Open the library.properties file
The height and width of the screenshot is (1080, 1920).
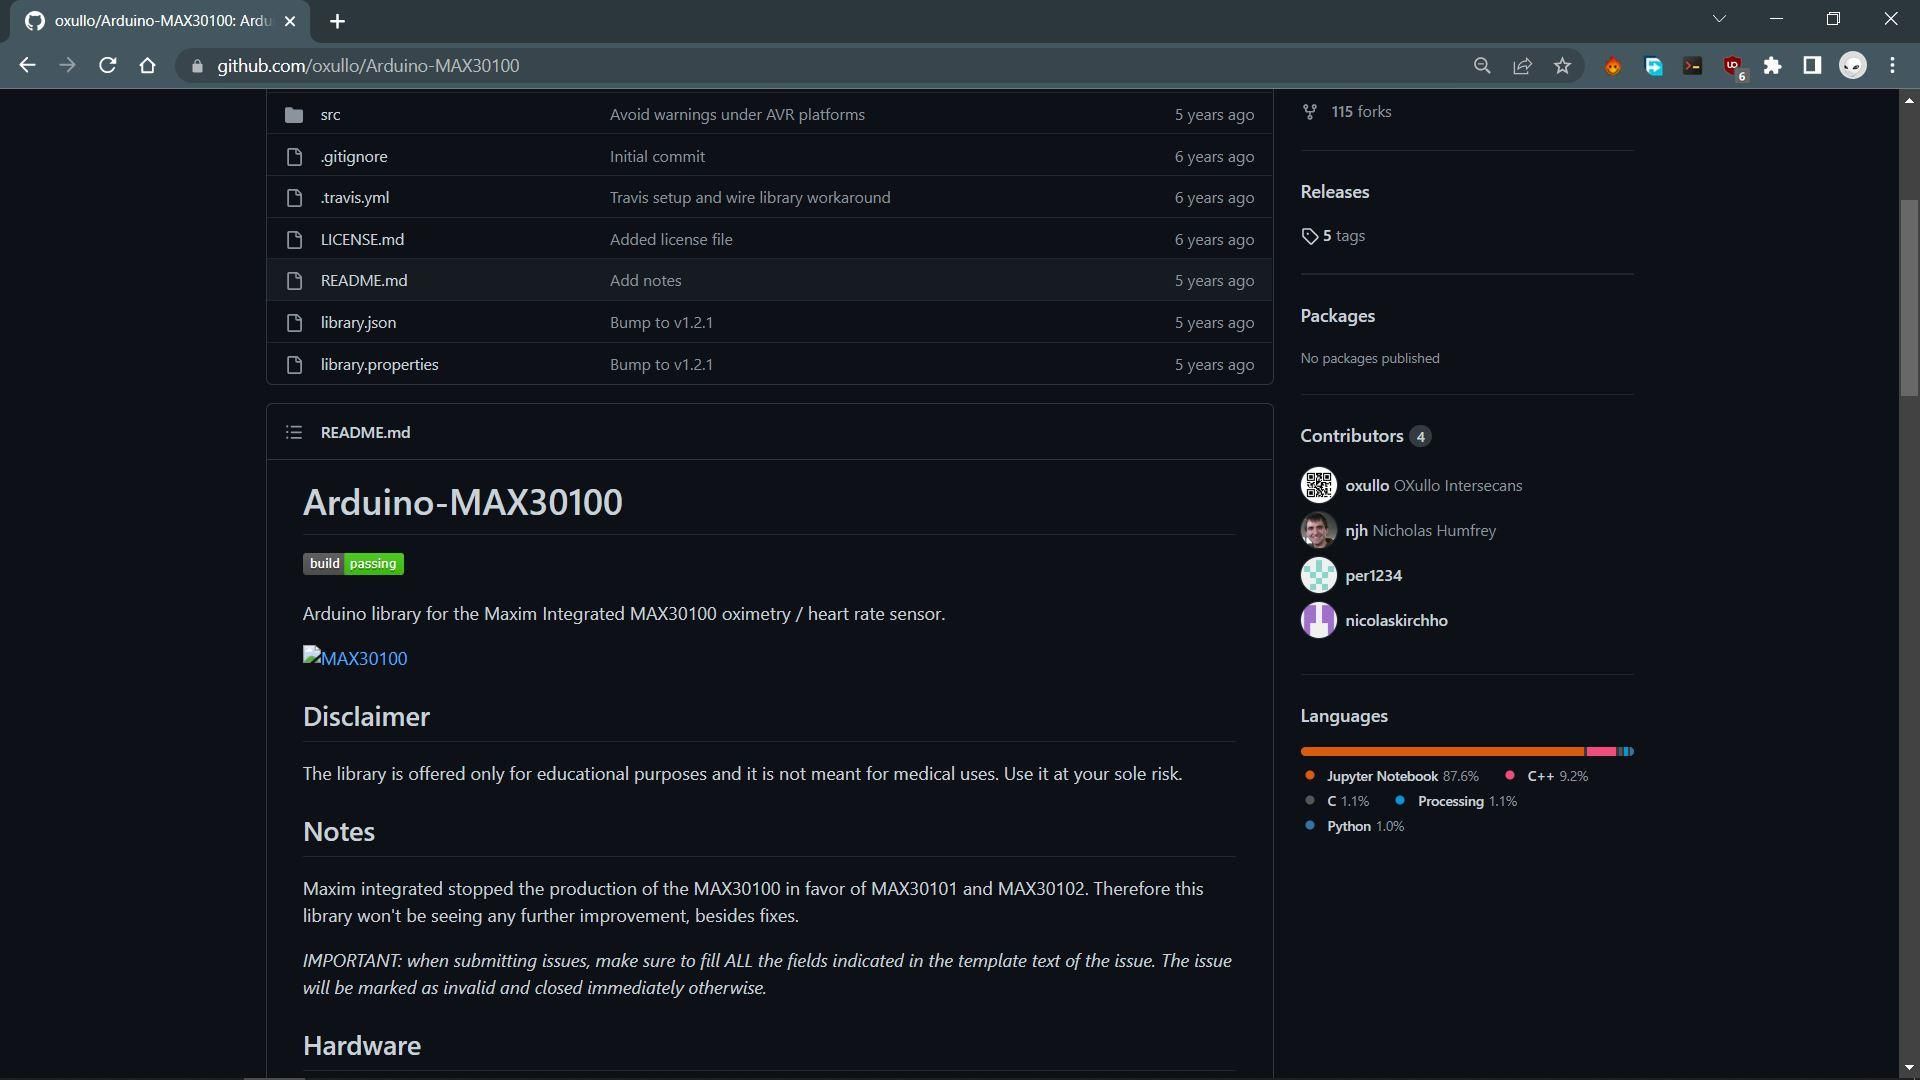click(x=379, y=365)
